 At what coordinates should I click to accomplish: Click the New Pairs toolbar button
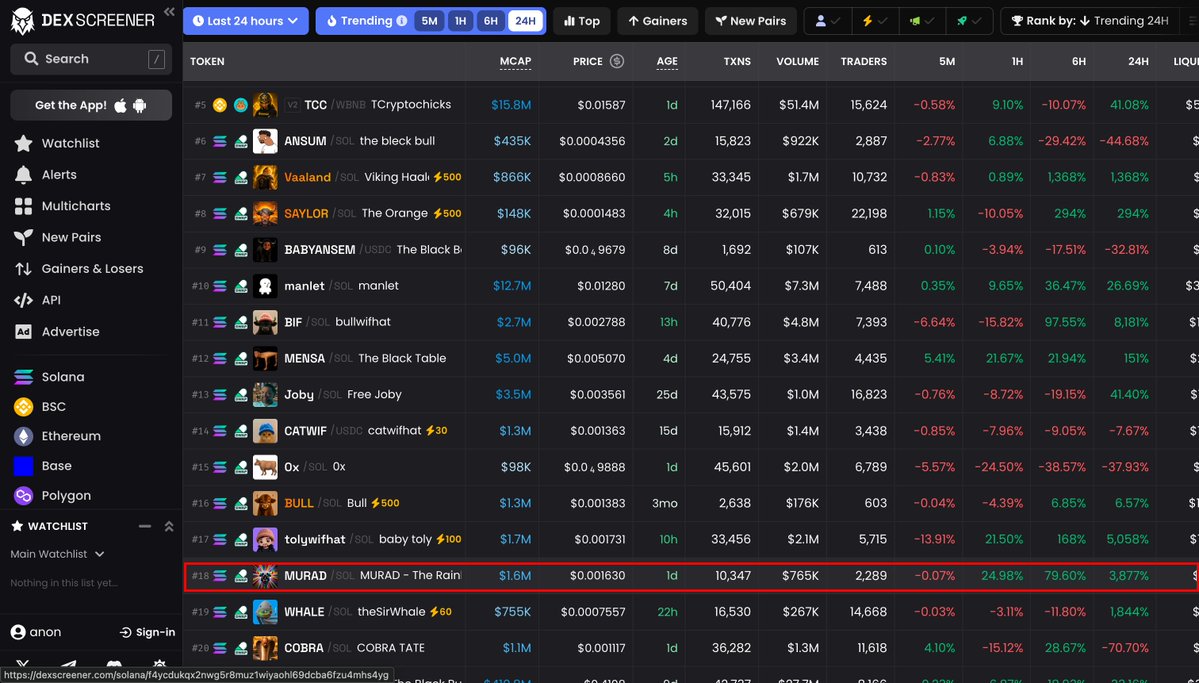point(751,21)
